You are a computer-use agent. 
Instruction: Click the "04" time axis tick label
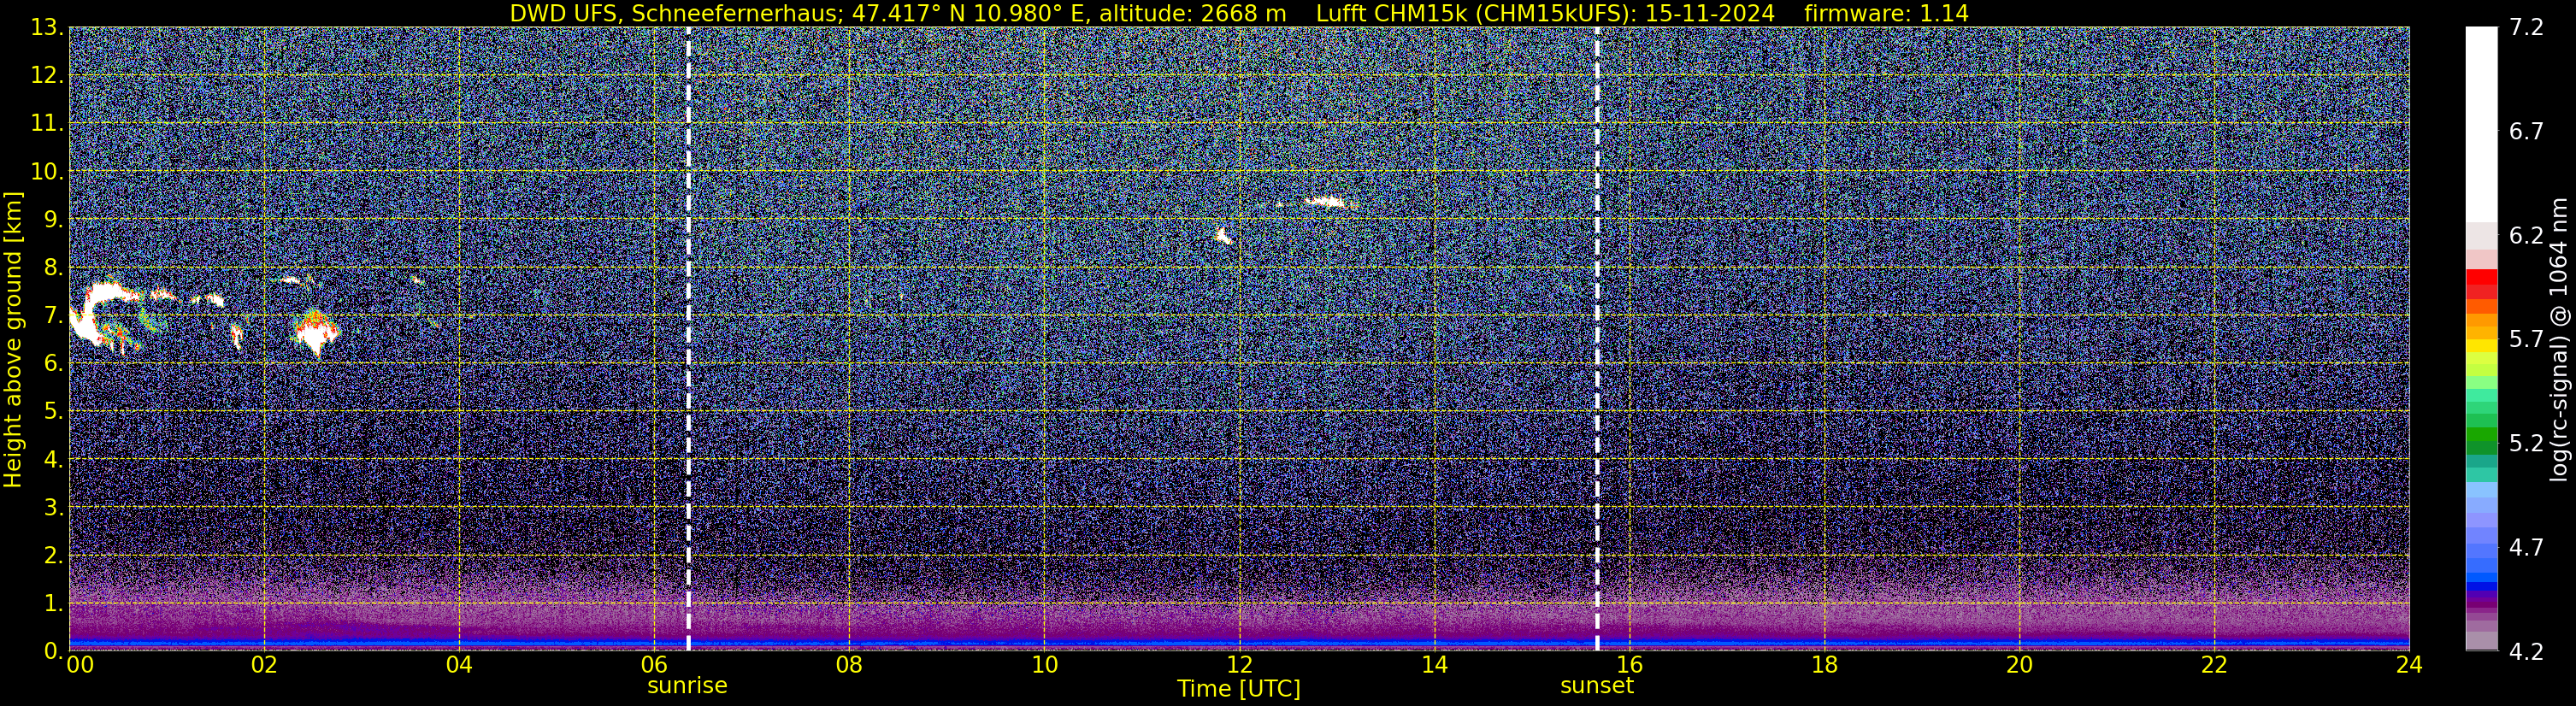point(459,664)
